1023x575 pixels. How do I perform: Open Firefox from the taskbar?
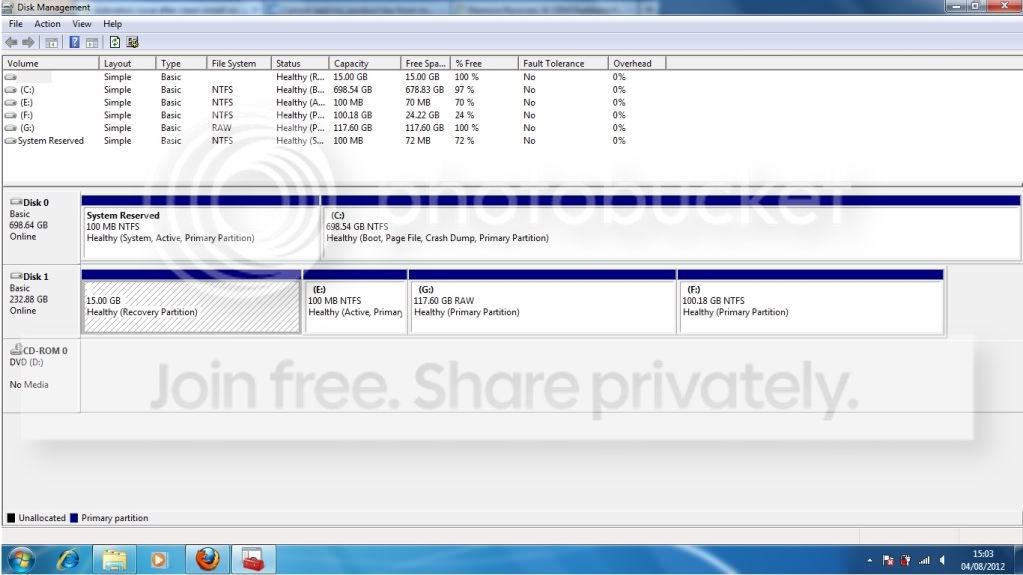208,559
